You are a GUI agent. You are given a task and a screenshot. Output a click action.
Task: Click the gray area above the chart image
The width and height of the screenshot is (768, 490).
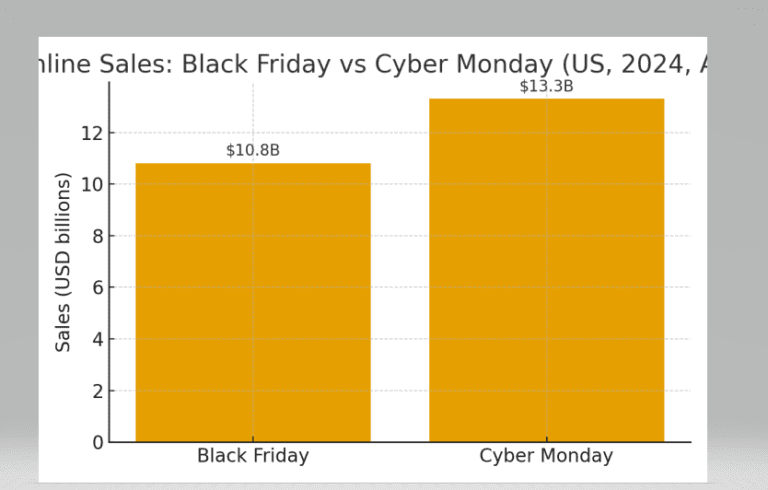point(384,18)
